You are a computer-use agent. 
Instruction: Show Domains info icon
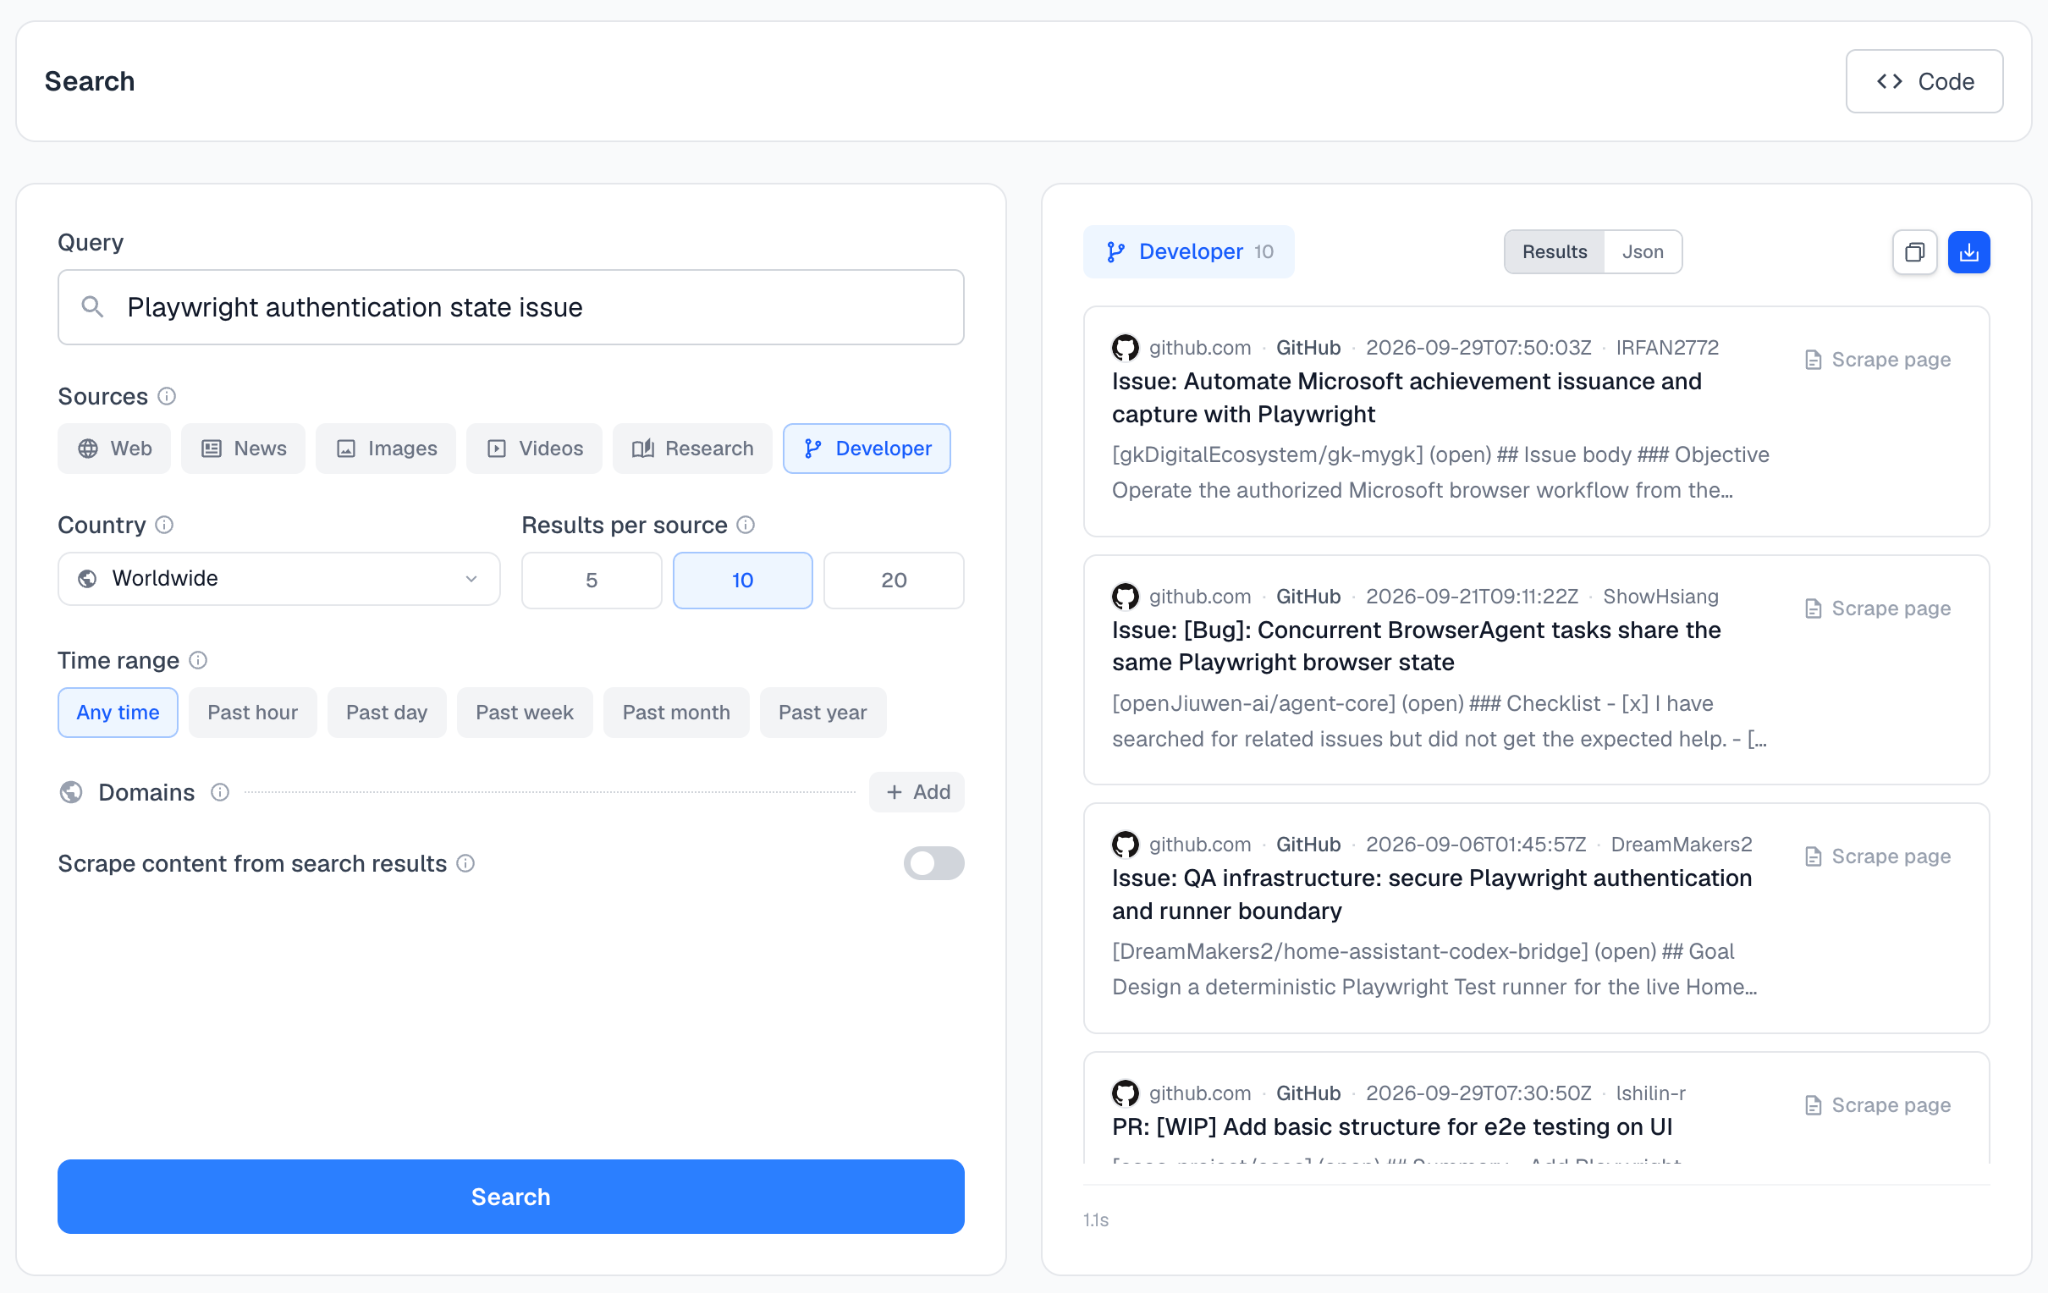220,792
